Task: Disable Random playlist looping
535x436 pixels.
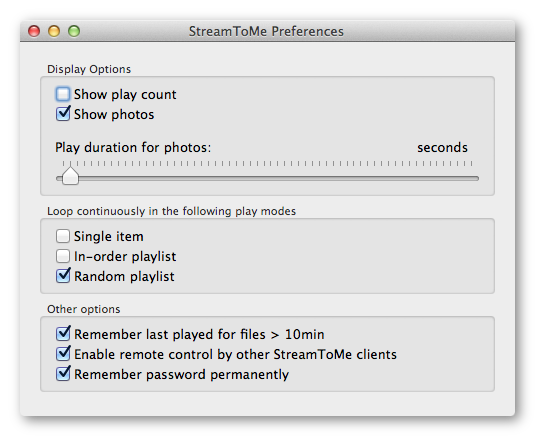Action: coord(63,276)
